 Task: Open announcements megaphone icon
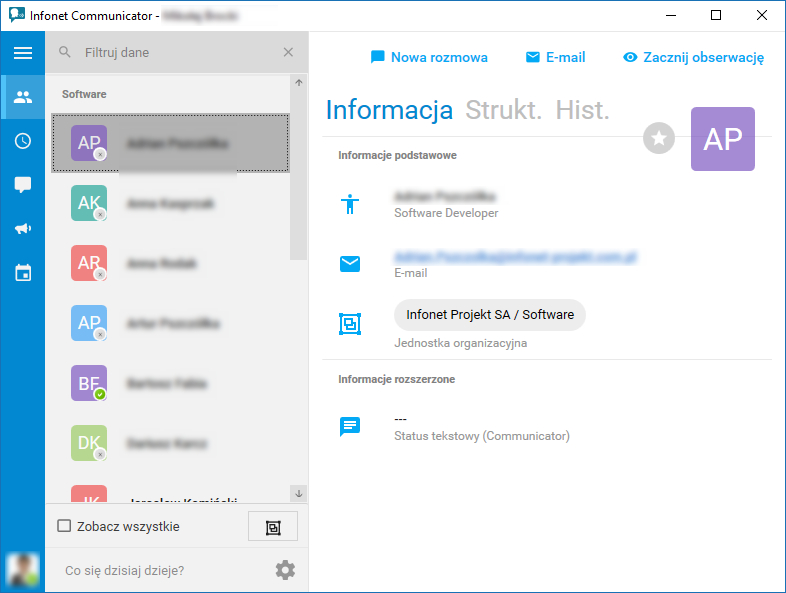(x=23, y=229)
